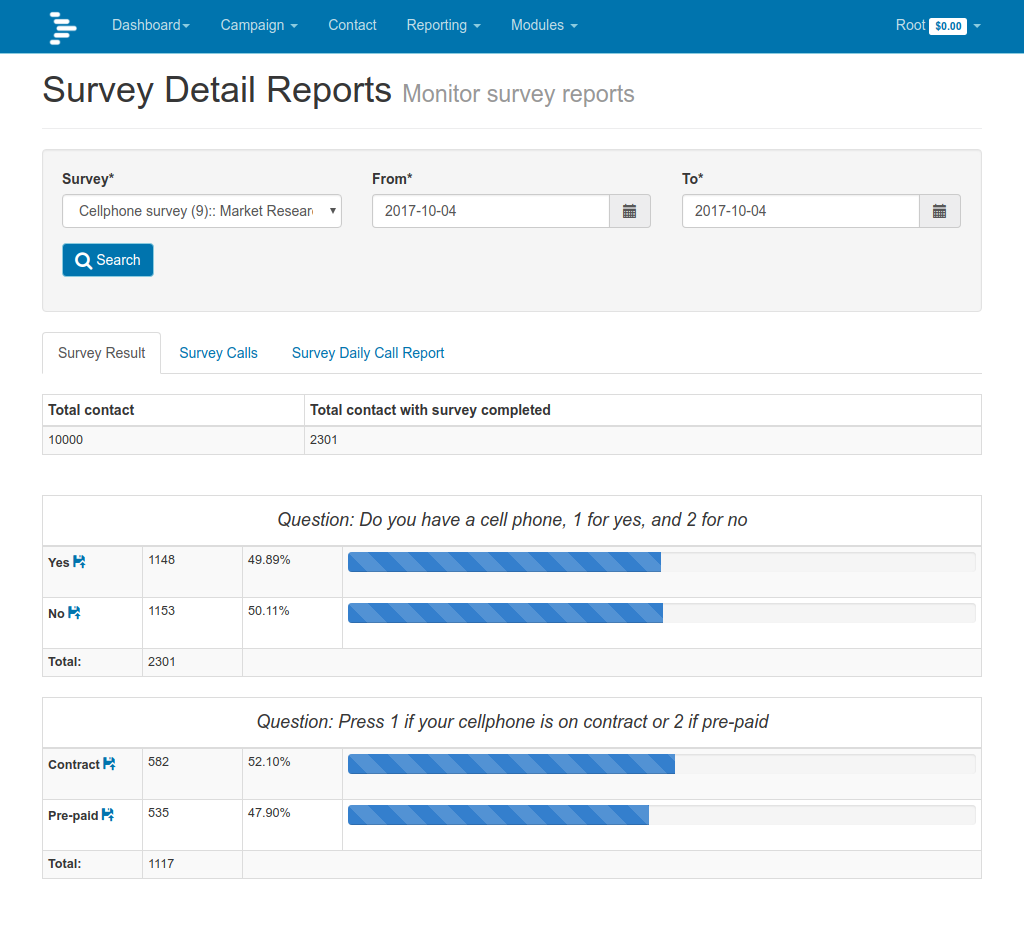Click the export icon beside Yes
The width and height of the screenshot is (1024, 934).
[x=78, y=561]
